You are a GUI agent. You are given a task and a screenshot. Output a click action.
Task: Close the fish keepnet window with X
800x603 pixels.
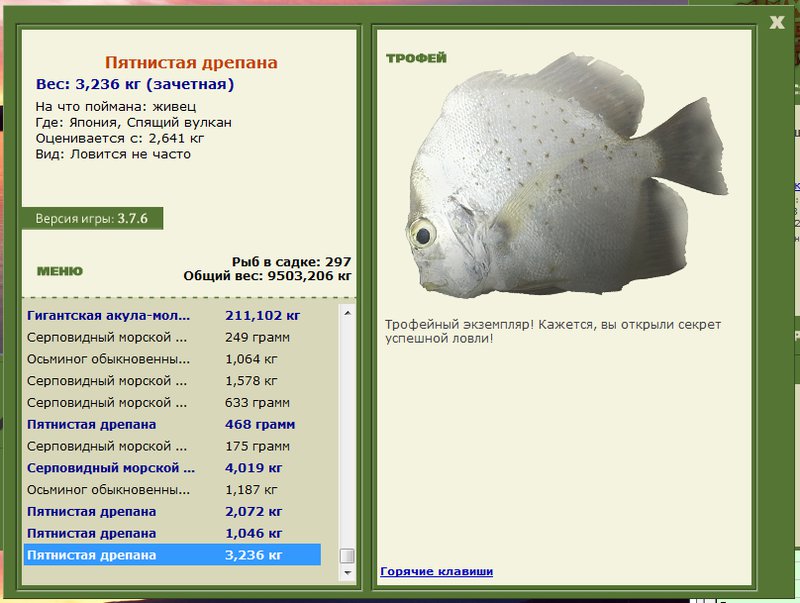coord(777,22)
